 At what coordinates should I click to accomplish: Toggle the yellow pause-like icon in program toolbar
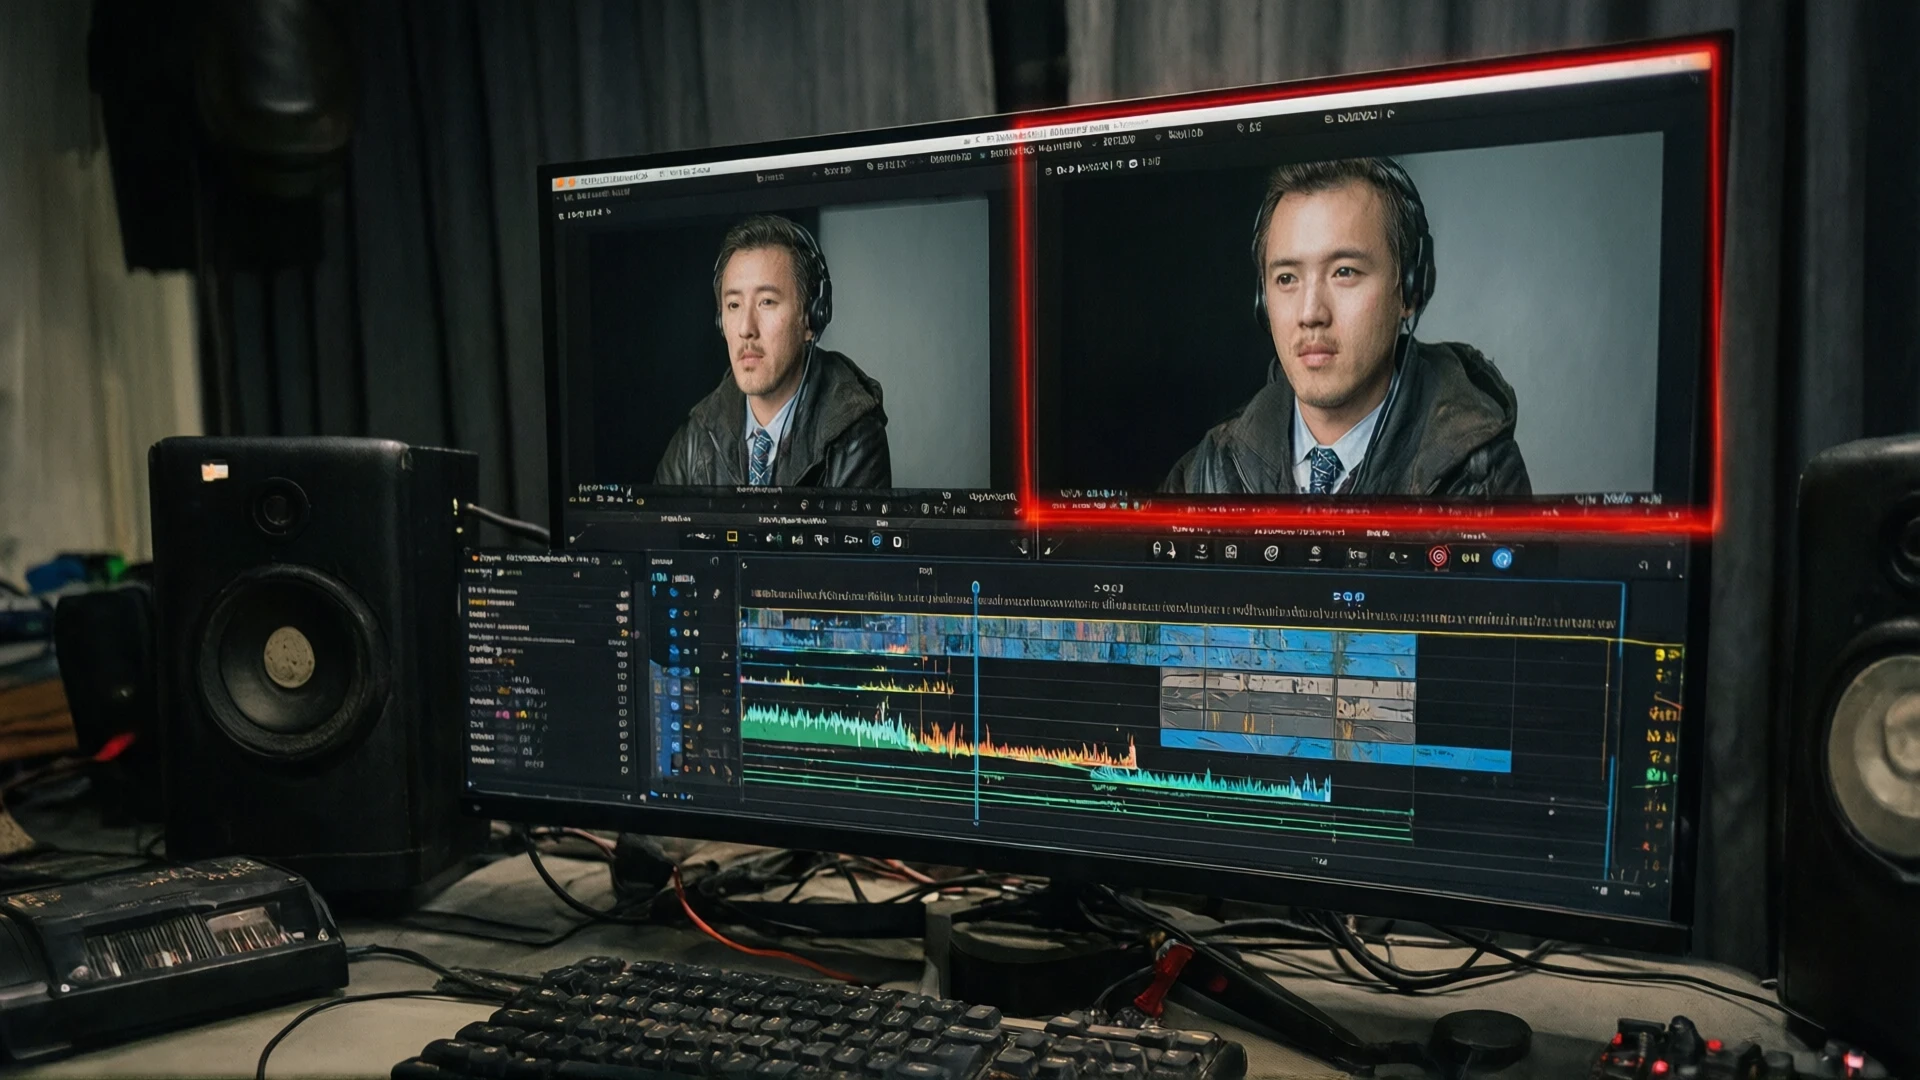click(1470, 558)
